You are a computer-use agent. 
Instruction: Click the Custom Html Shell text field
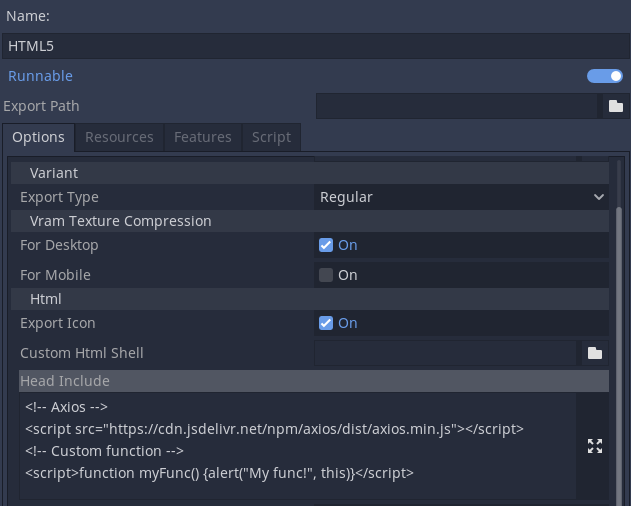click(446, 353)
